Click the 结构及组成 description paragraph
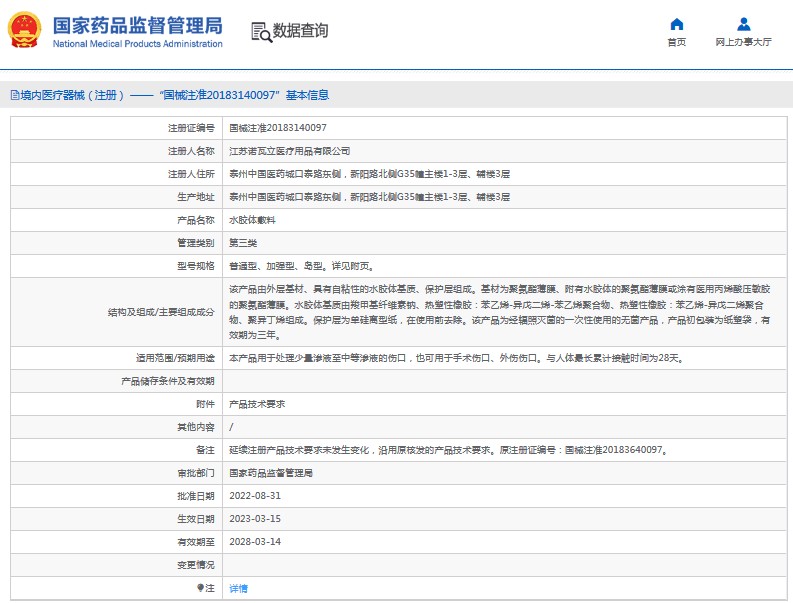This screenshot has height=603, width=793. tap(500, 312)
